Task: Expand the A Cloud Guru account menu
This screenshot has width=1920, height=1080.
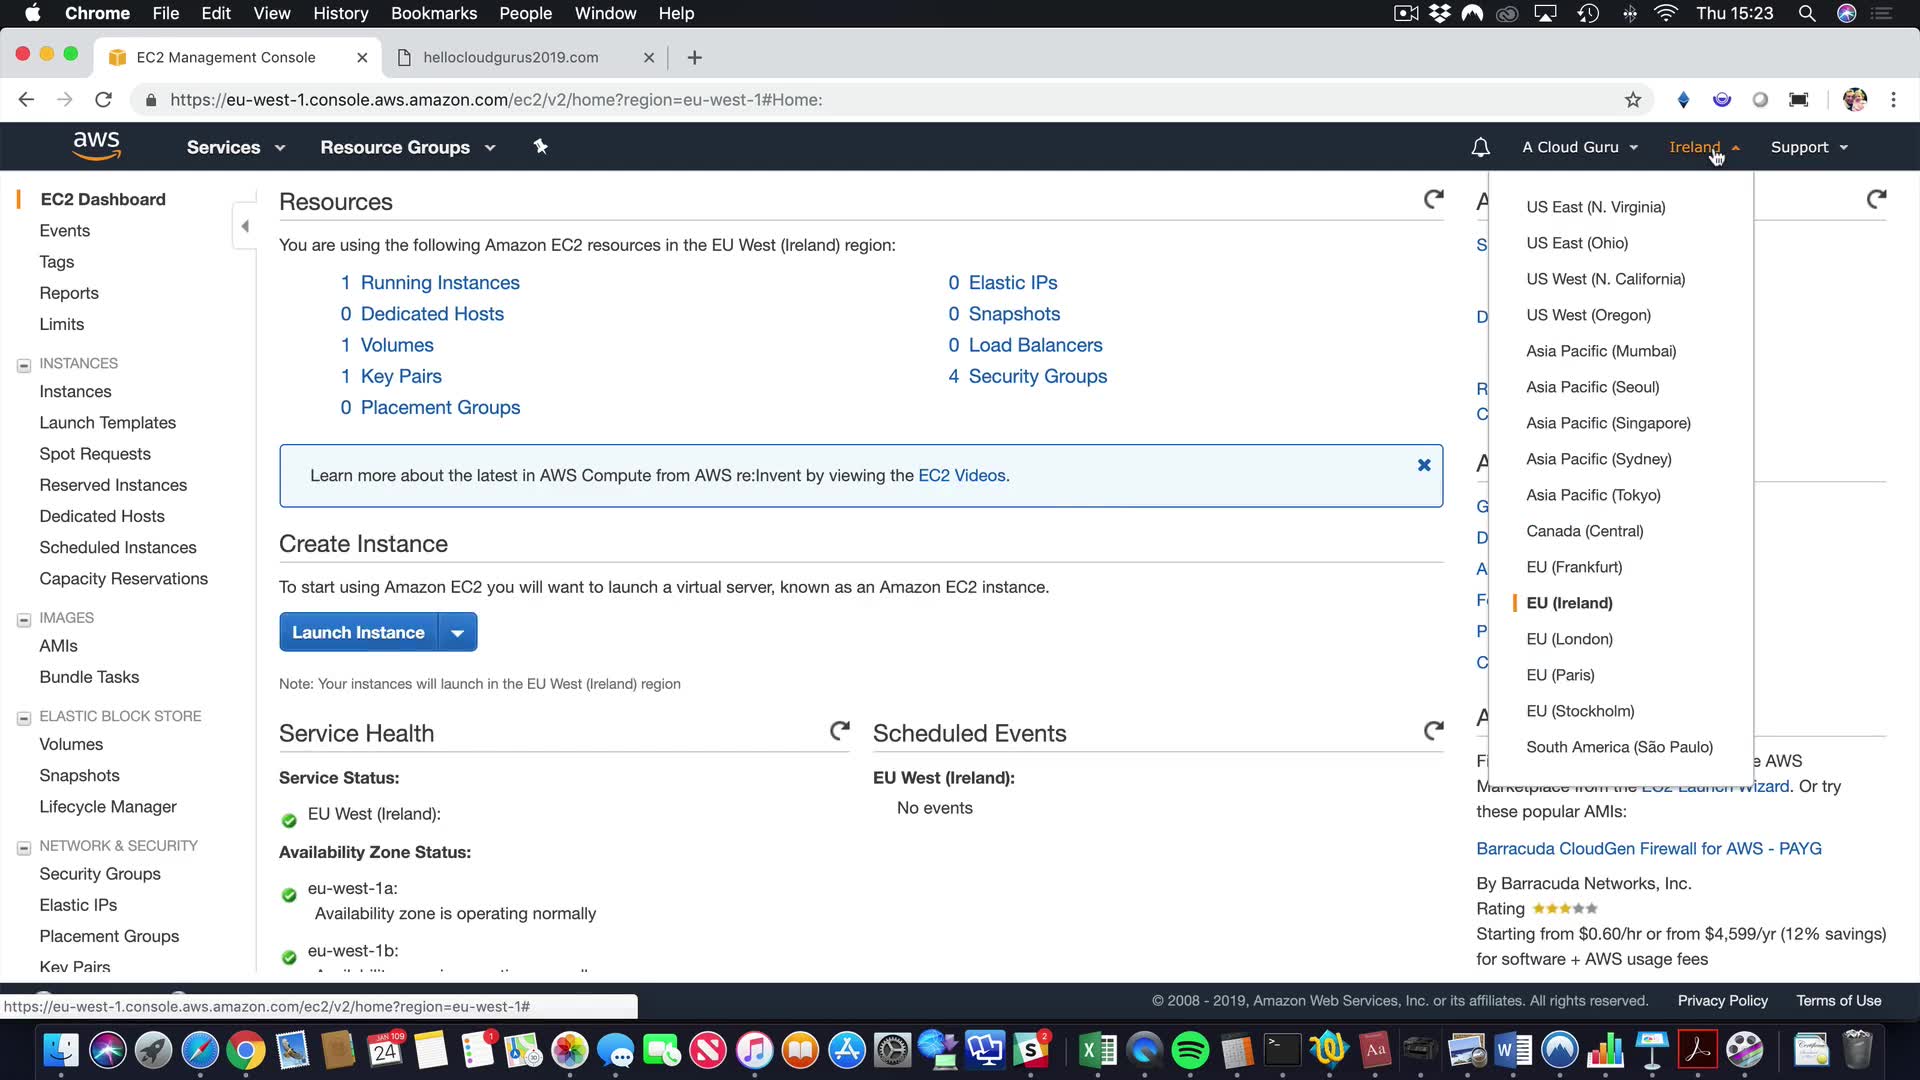Action: [x=1579, y=147]
